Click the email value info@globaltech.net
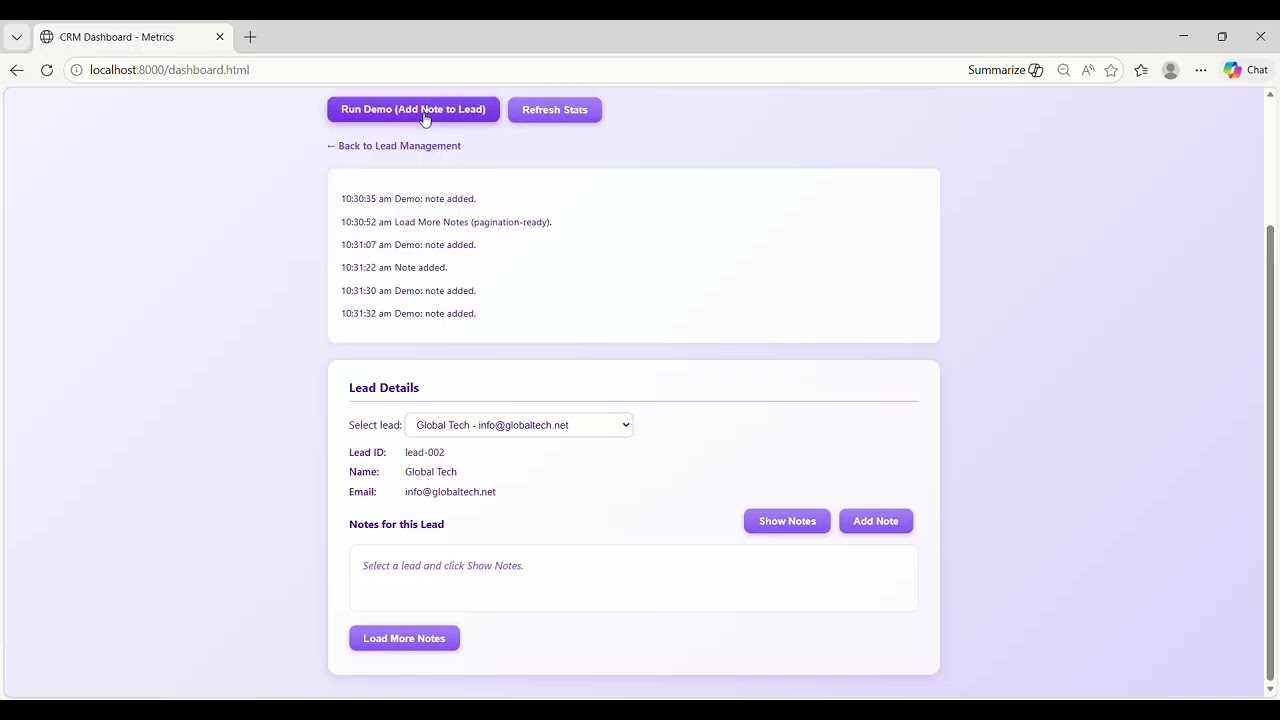The height and width of the screenshot is (720, 1280). click(x=450, y=492)
